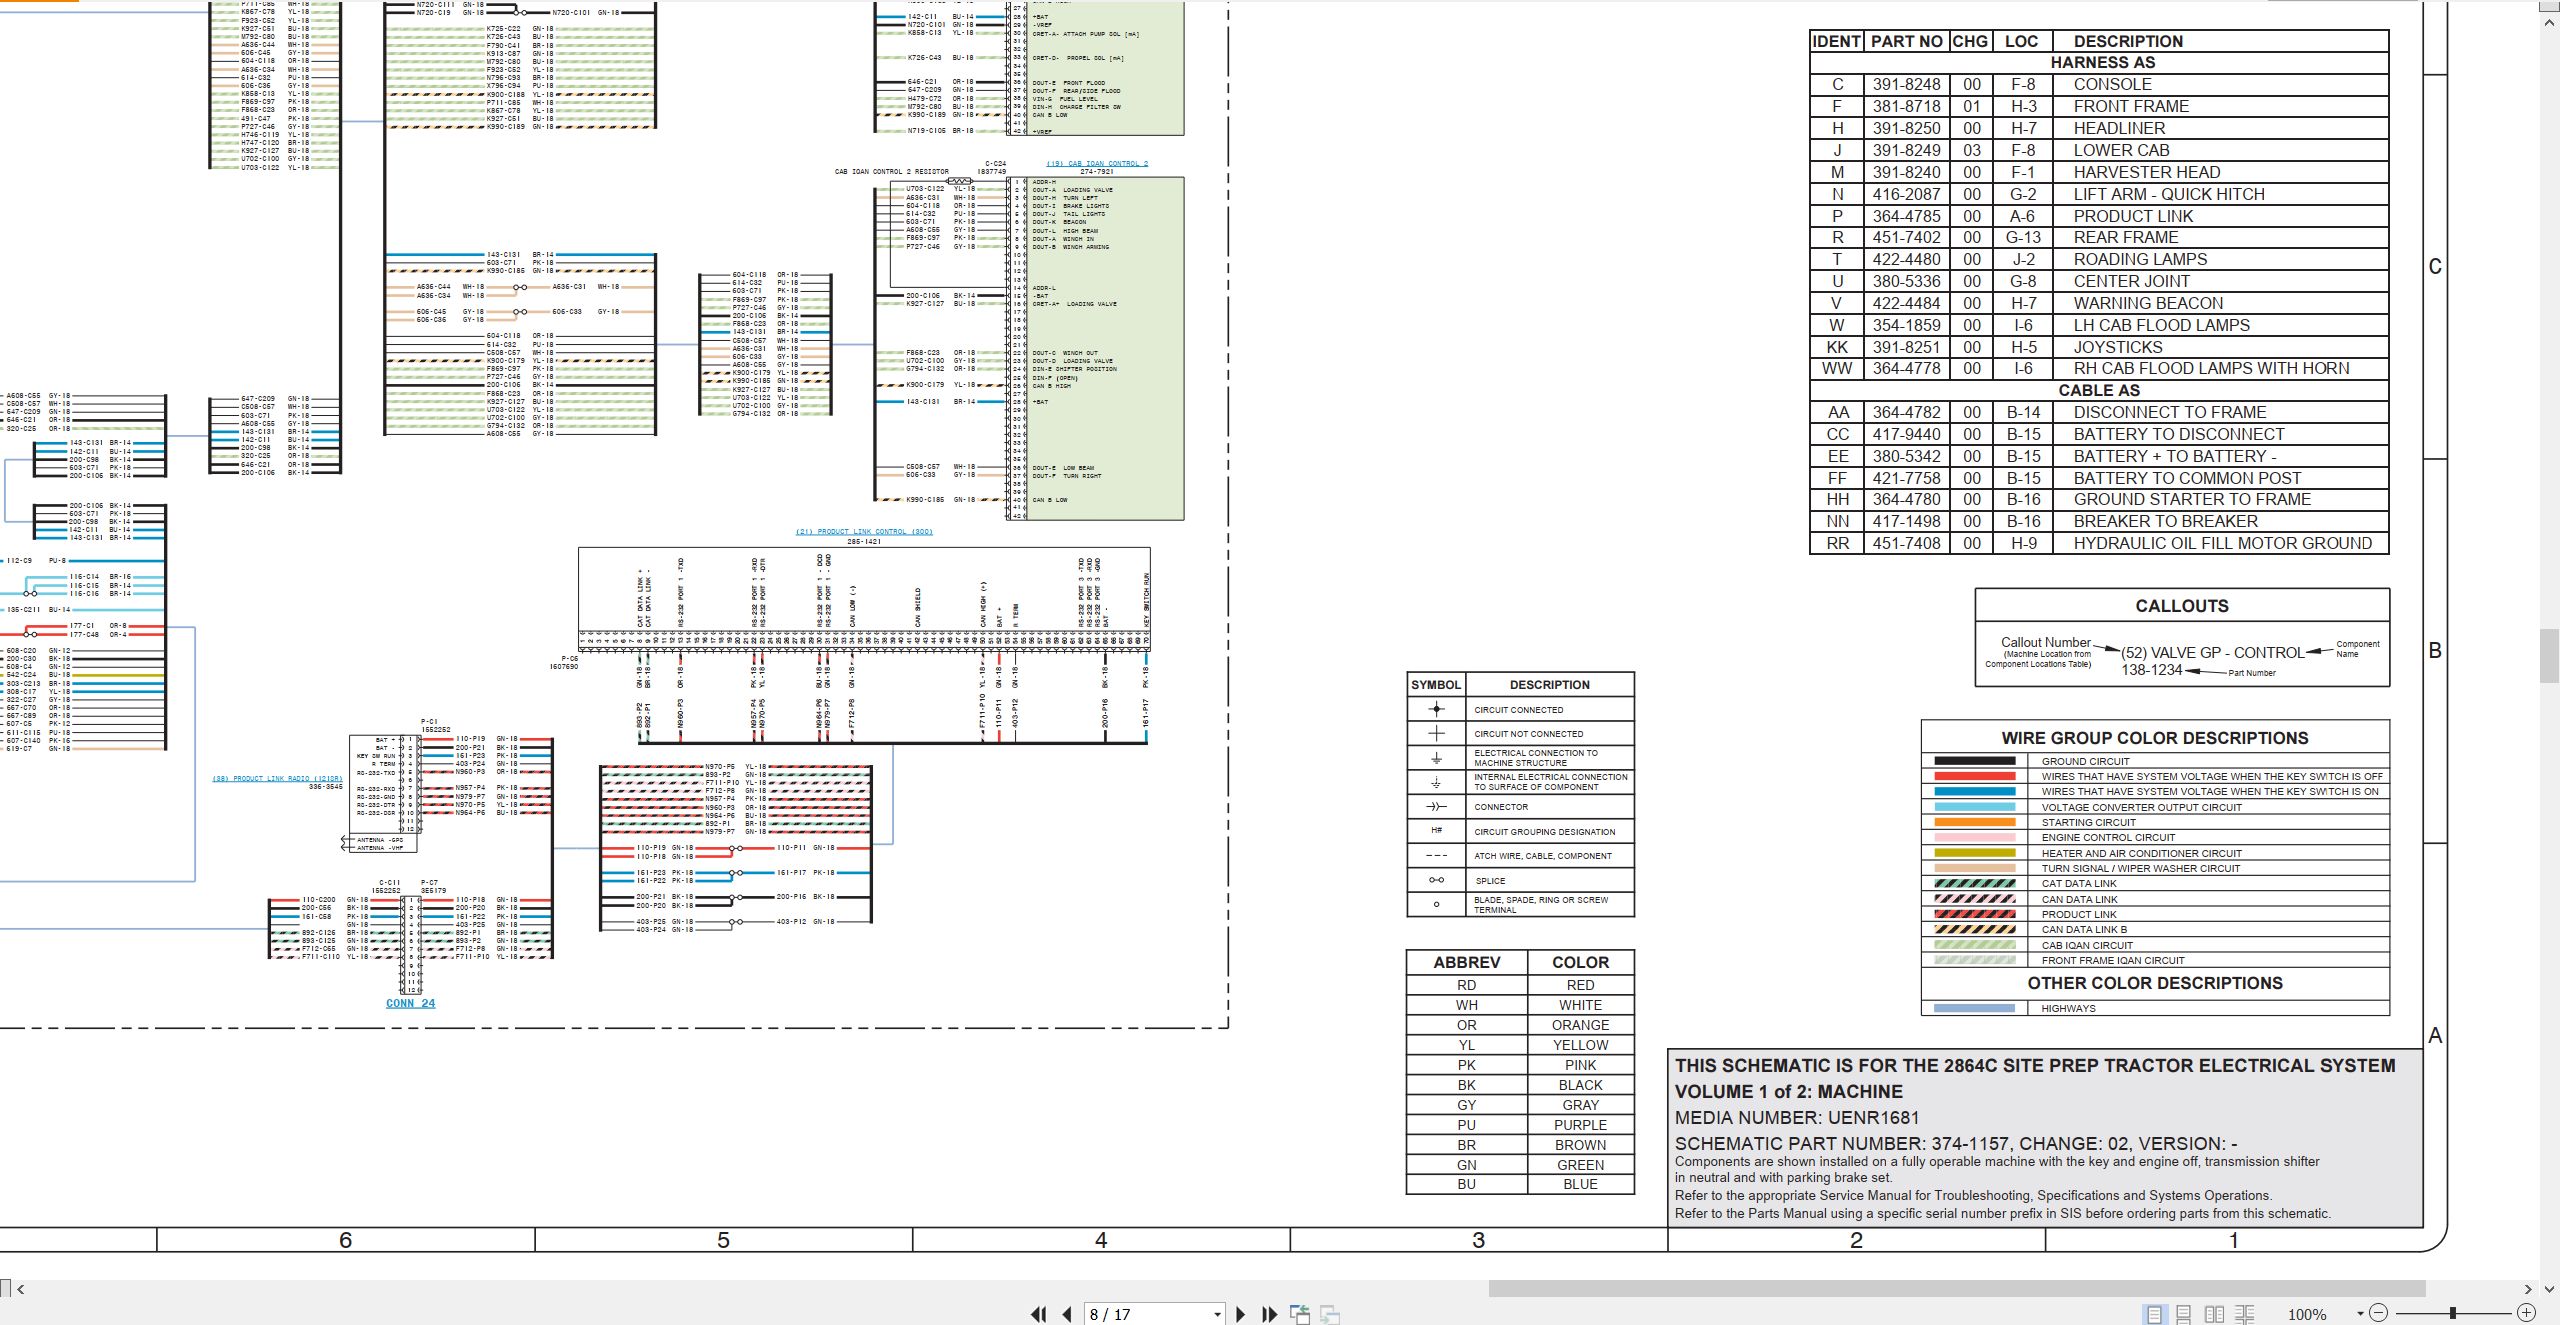Follow the CONN 24 link
This screenshot has width=2560, height=1325.
[411, 1003]
